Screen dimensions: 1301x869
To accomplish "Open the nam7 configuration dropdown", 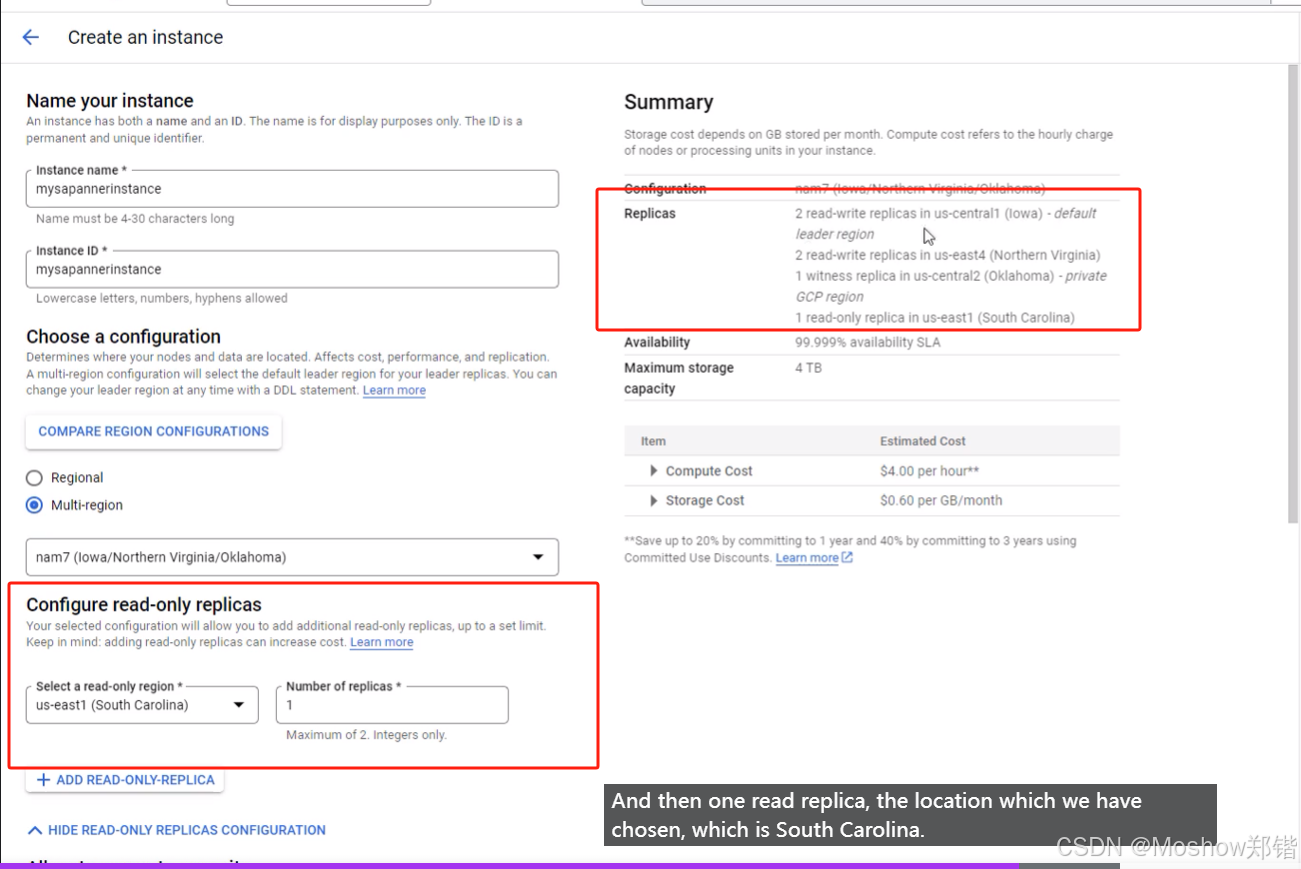I will point(292,557).
